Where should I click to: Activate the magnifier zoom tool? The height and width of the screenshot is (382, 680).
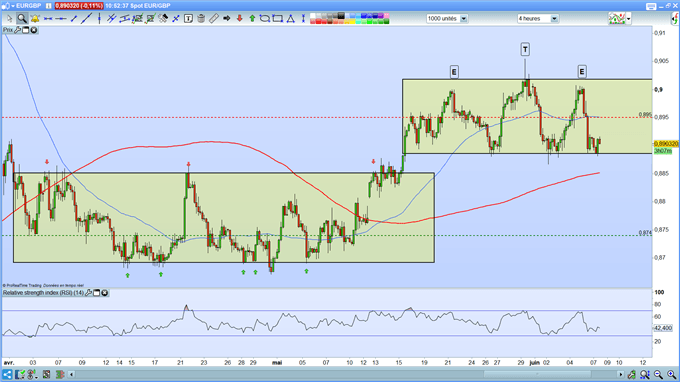tap(22, 19)
